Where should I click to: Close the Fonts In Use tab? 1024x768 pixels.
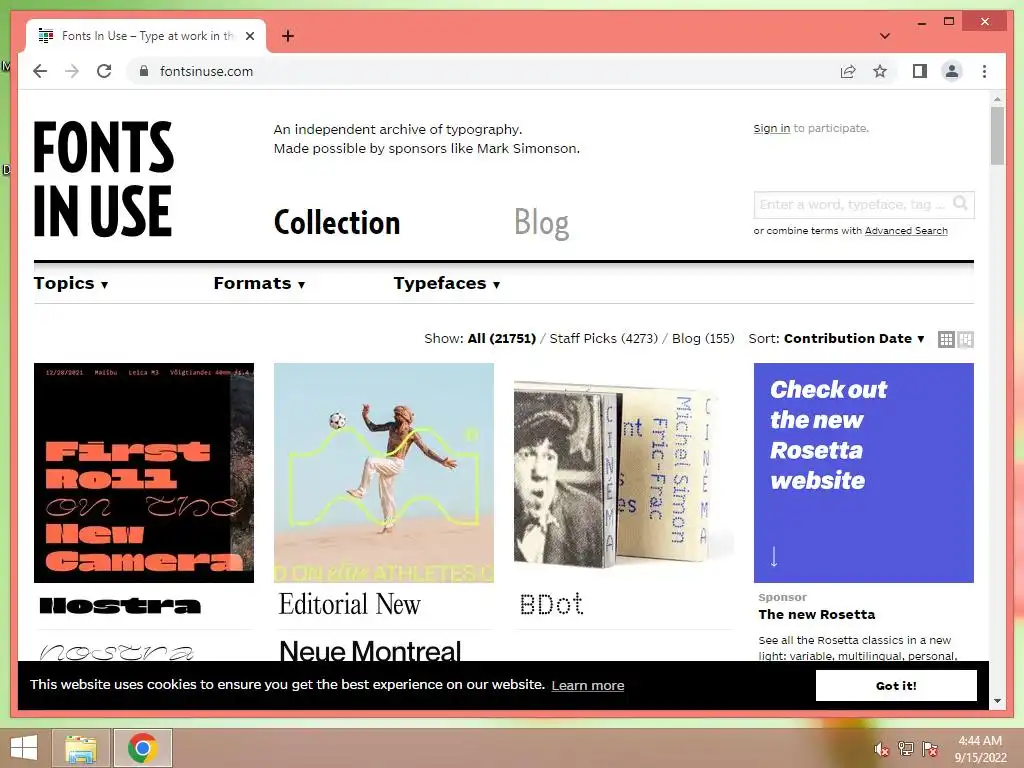(x=249, y=36)
